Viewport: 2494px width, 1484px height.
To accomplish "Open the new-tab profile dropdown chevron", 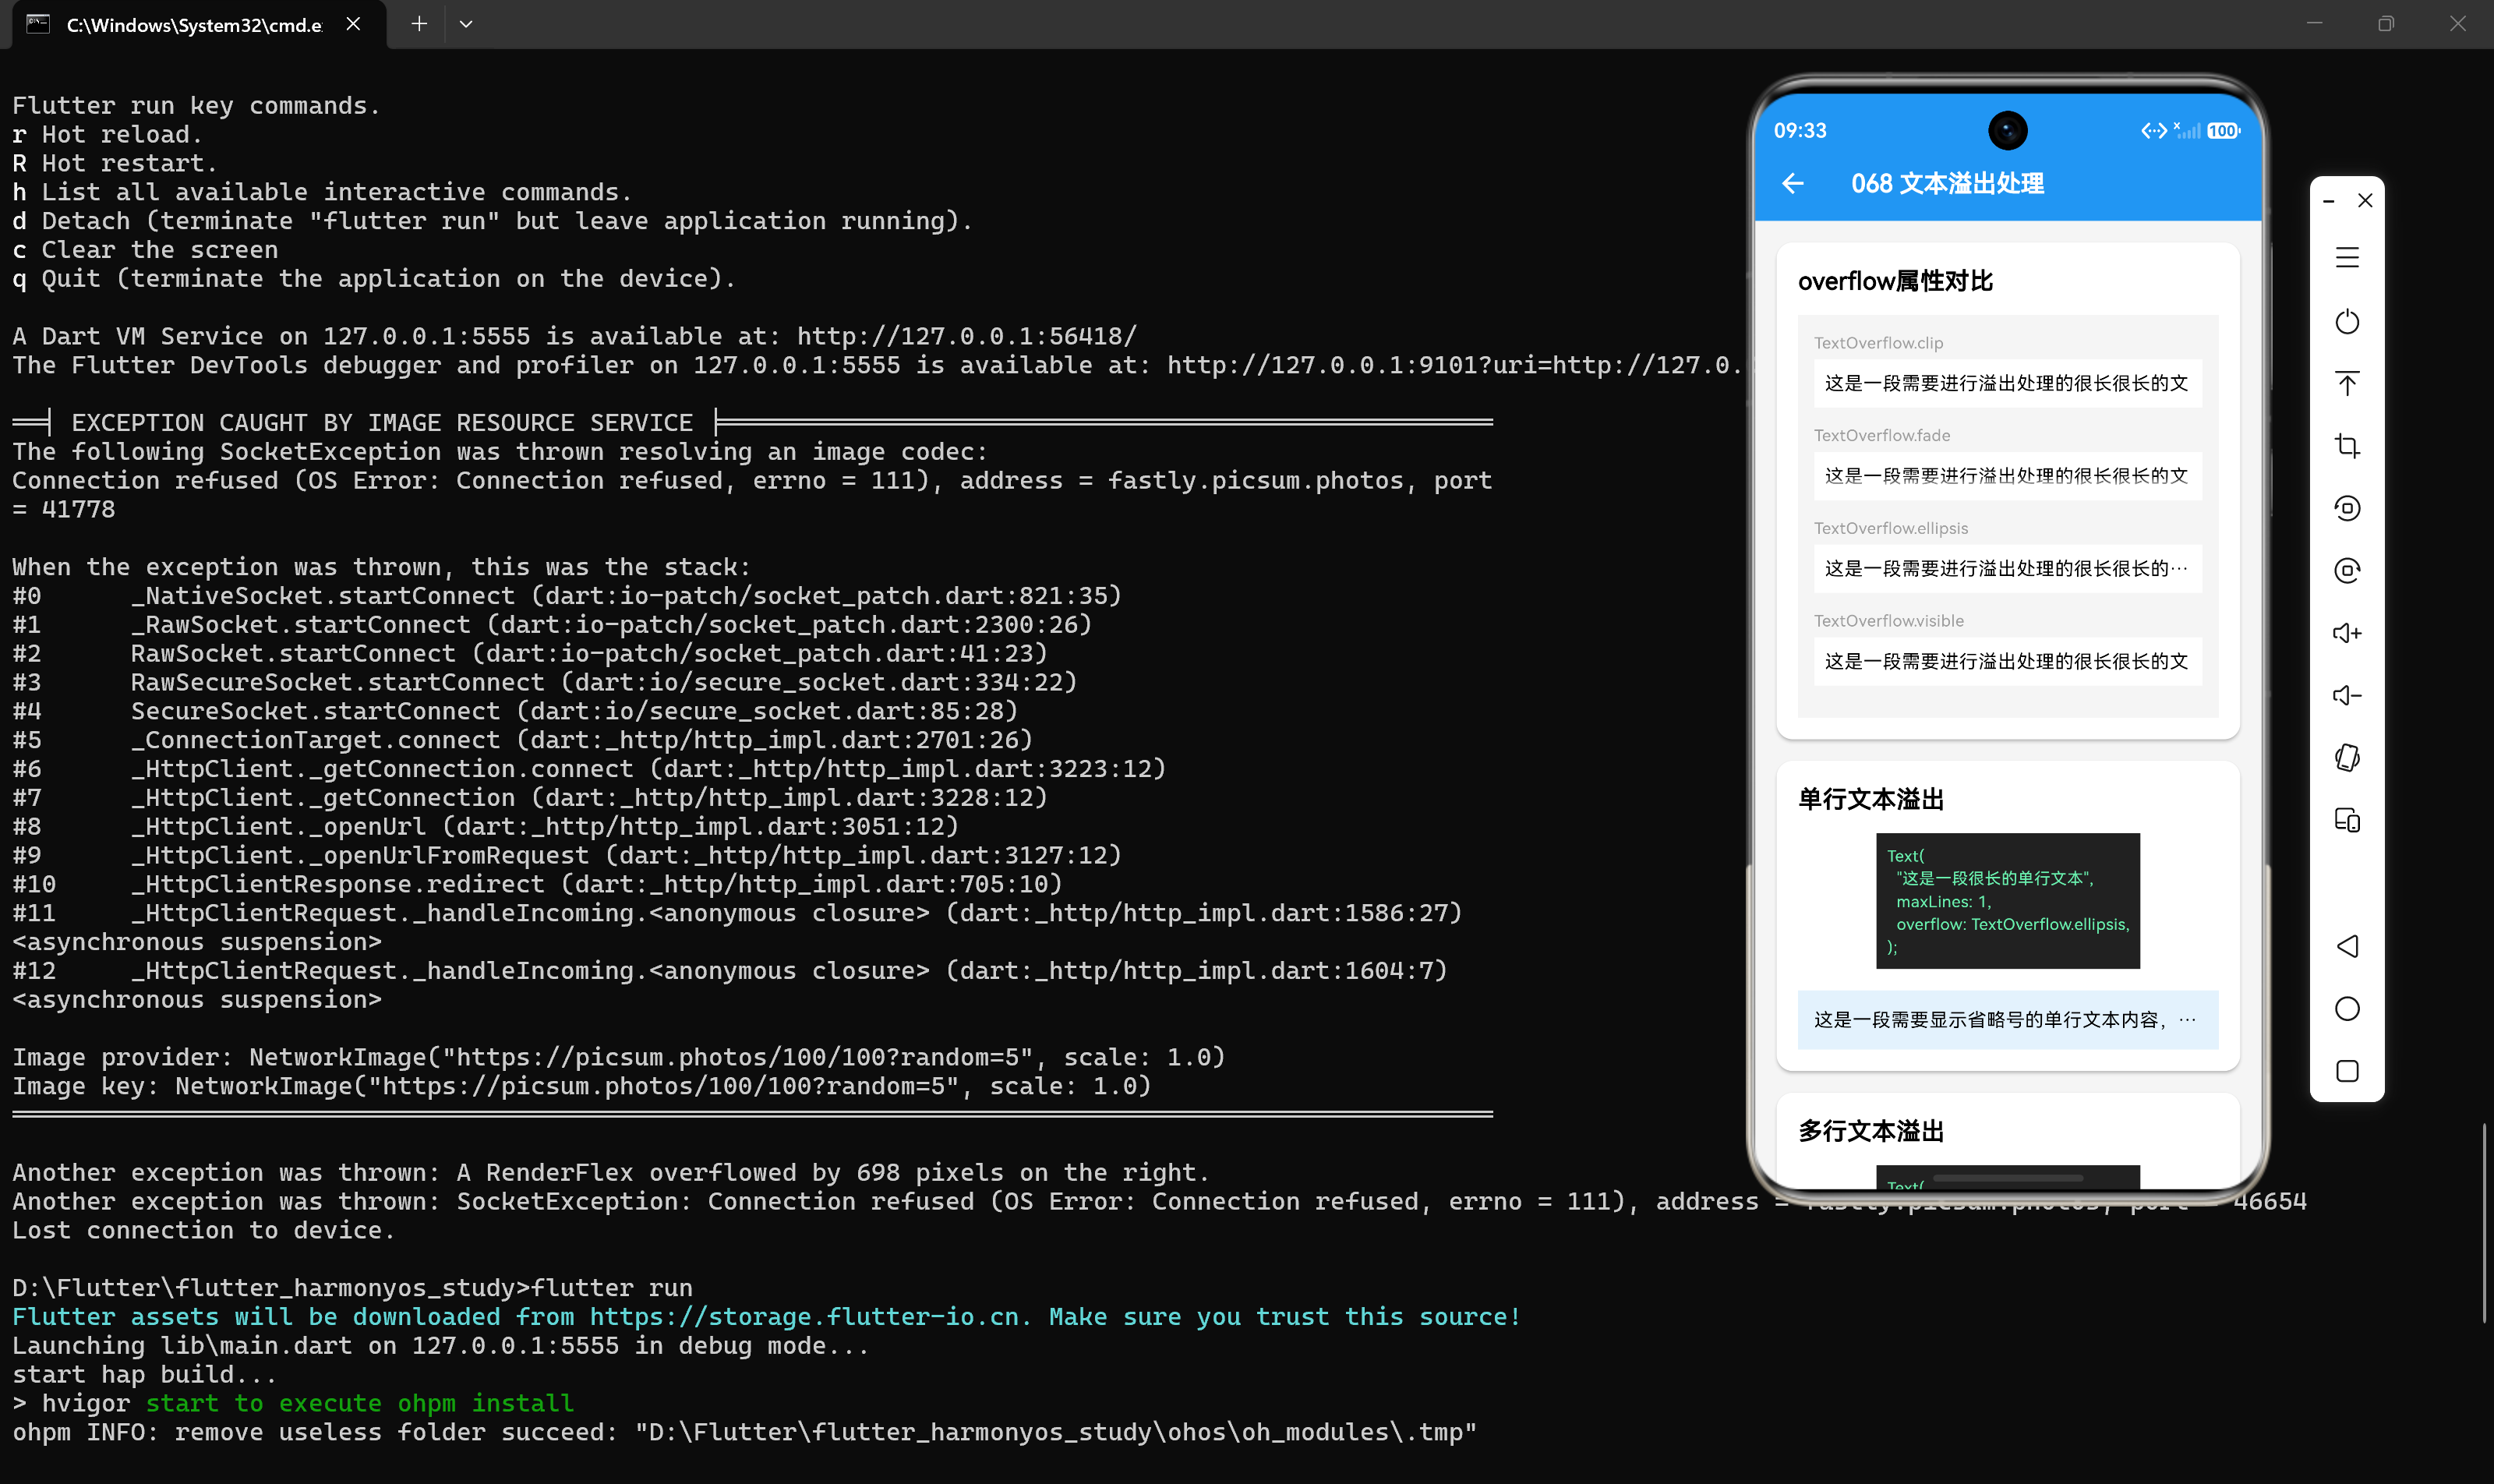I will pos(466,24).
